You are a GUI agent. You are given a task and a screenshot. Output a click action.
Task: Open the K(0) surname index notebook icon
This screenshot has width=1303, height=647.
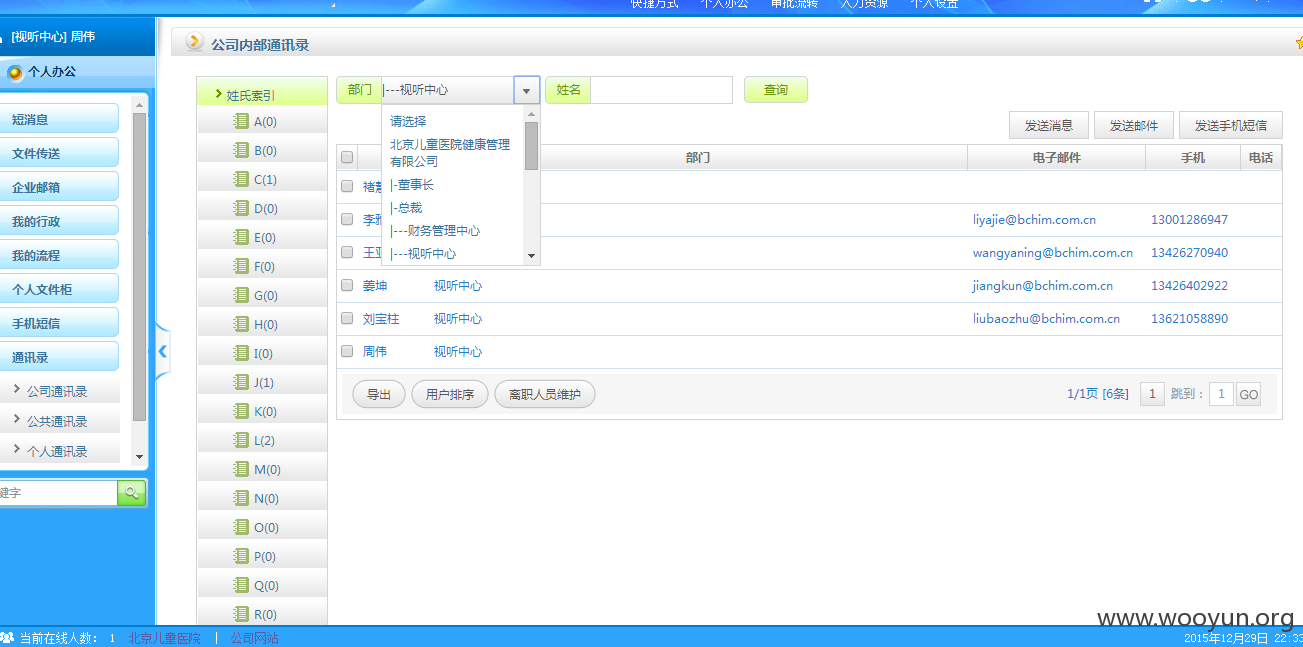240,411
